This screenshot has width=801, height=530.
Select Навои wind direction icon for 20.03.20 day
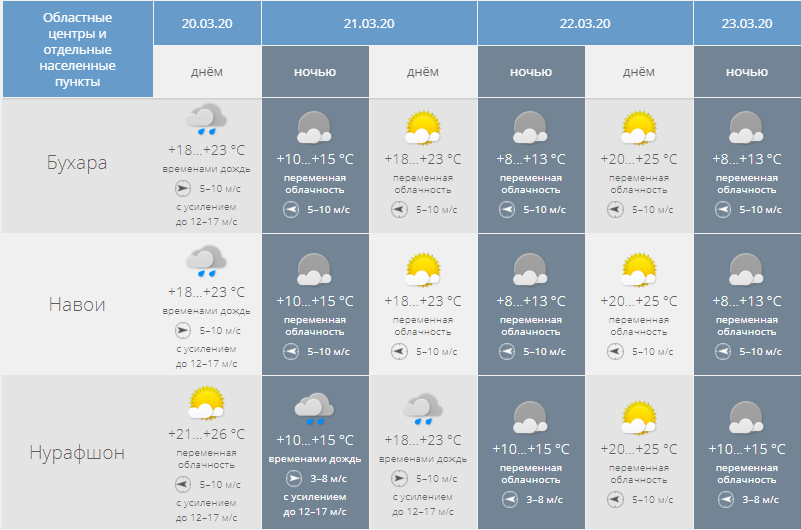[183, 330]
